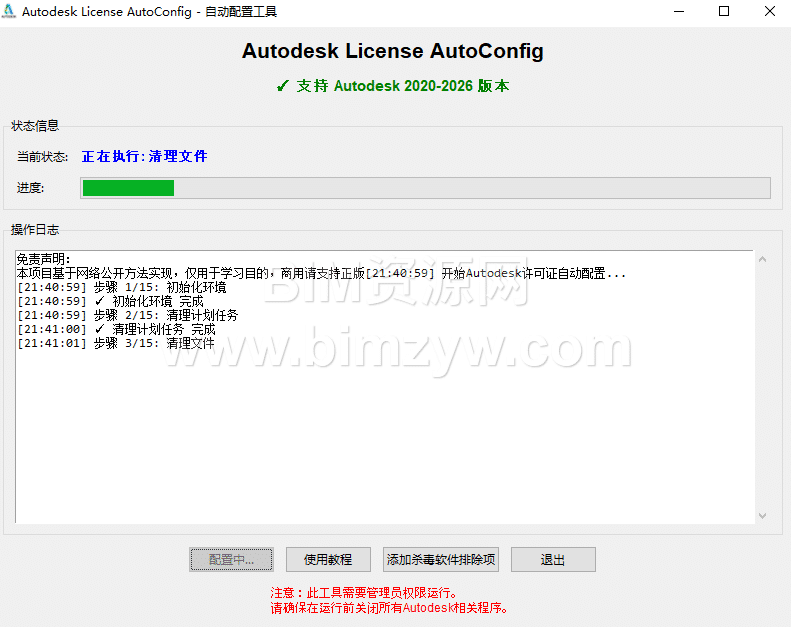Screen dimensions: 791x627
Task: Click the status text 正在执行: 清理文件
Action: pyautogui.click(x=144, y=156)
